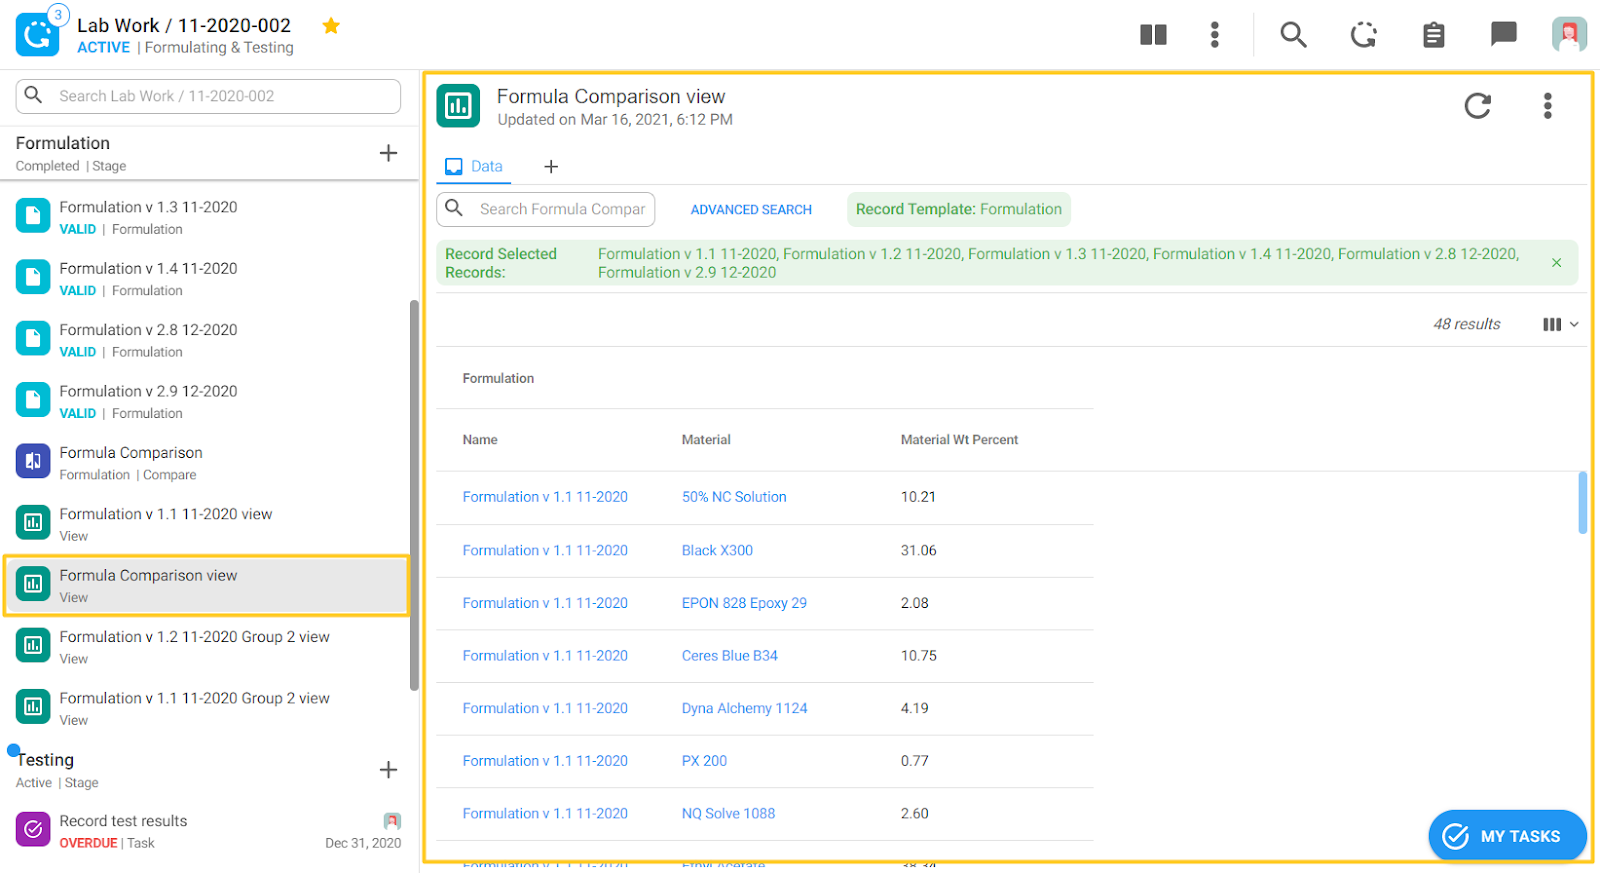Image resolution: width=1600 pixels, height=873 pixels.
Task: Click the table vertical scrollbar
Action: [1582, 503]
